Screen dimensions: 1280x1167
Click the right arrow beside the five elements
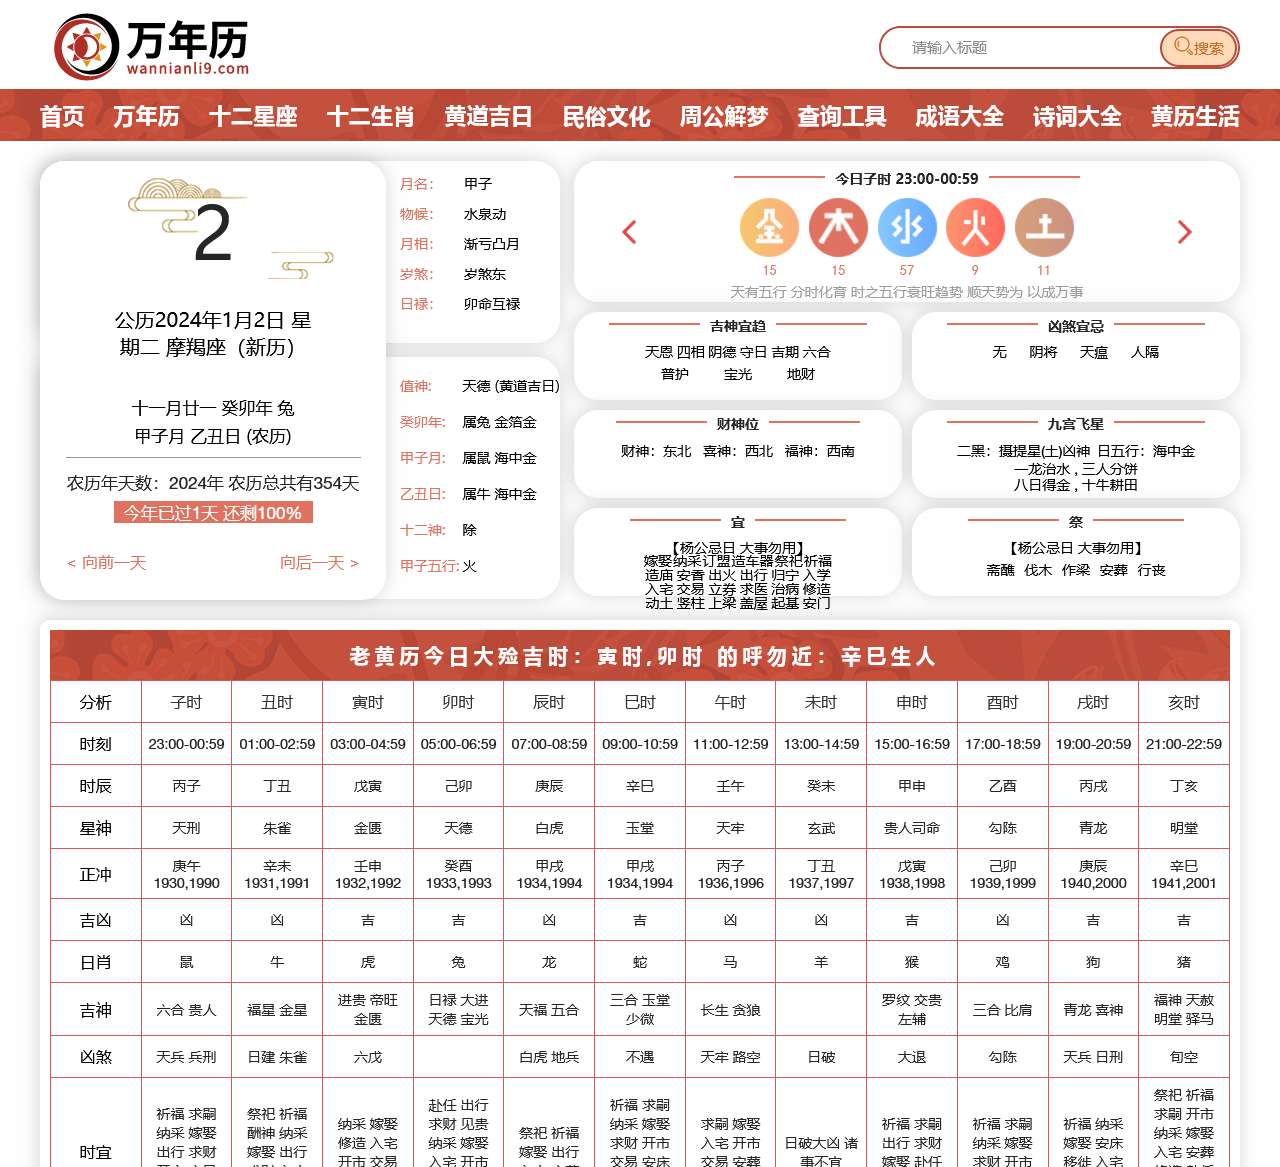[1185, 231]
